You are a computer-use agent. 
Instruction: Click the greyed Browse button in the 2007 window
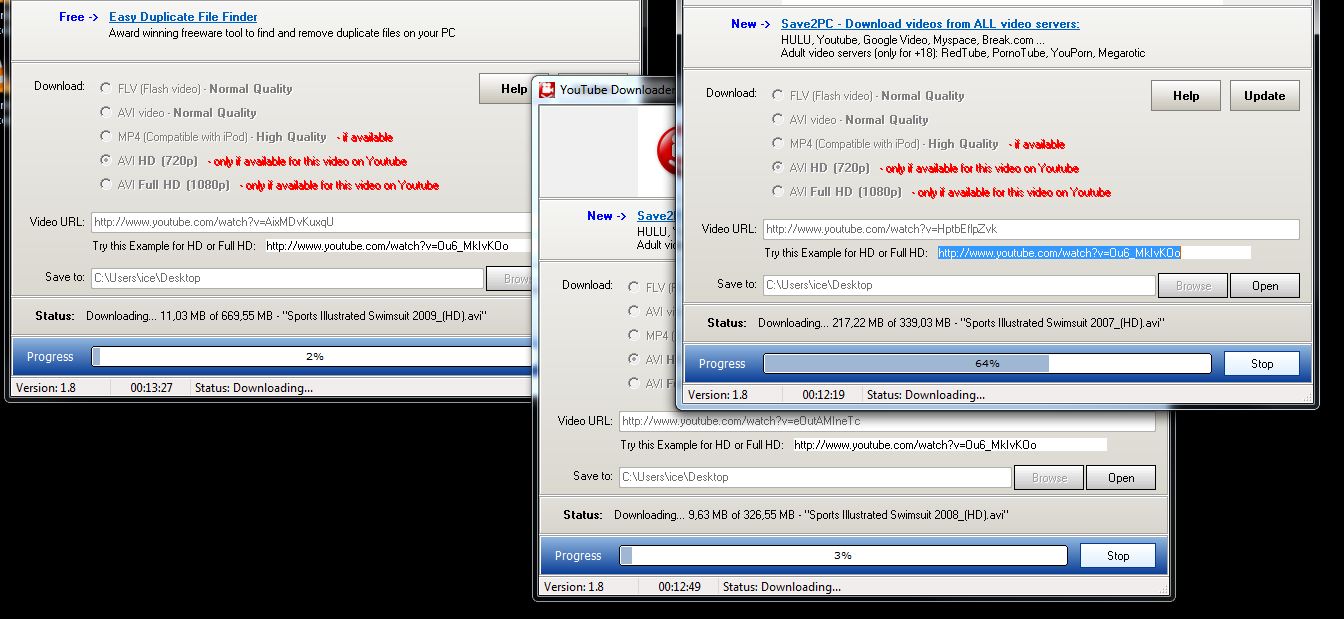click(x=1193, y=285)
